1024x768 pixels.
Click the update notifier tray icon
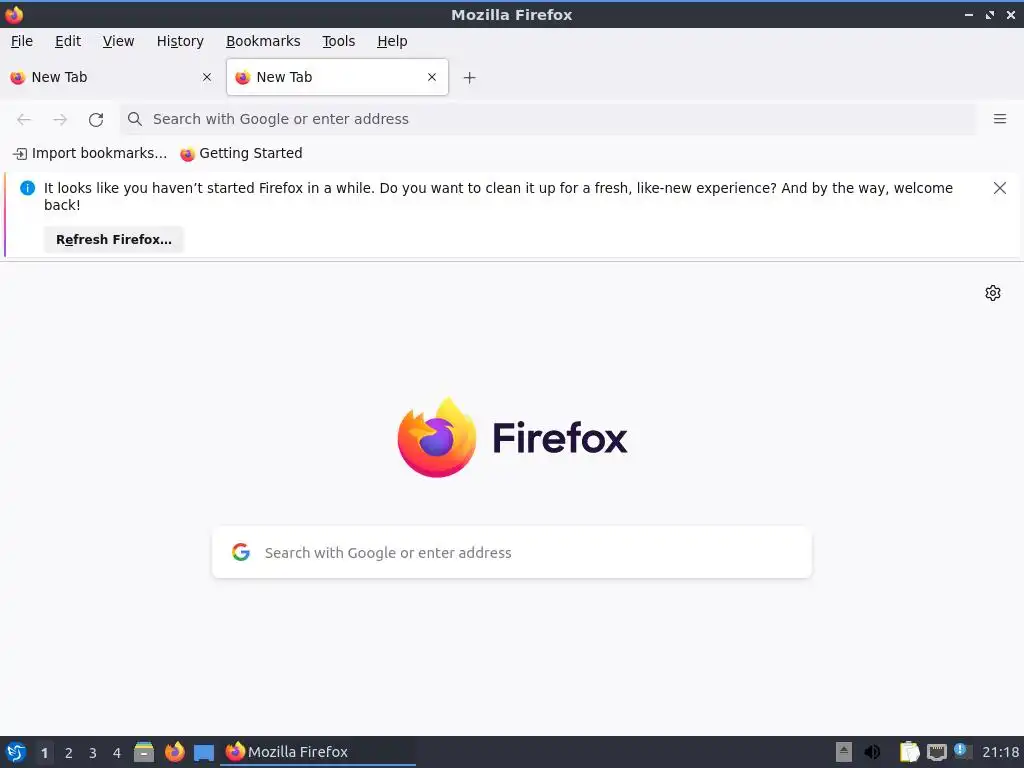[x=963, y=751]
